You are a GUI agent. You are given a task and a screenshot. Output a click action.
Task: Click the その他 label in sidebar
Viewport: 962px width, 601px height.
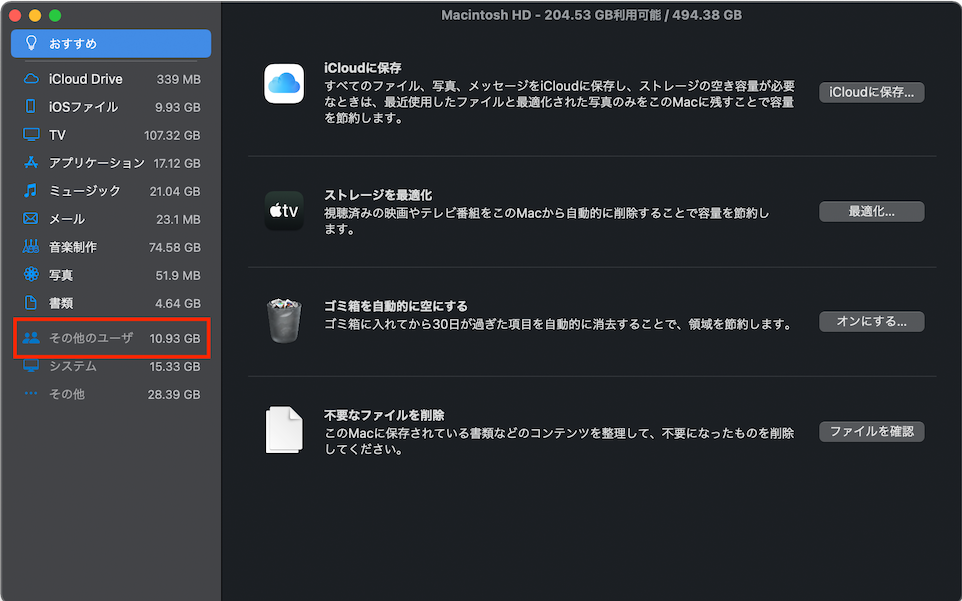(67, 394)
